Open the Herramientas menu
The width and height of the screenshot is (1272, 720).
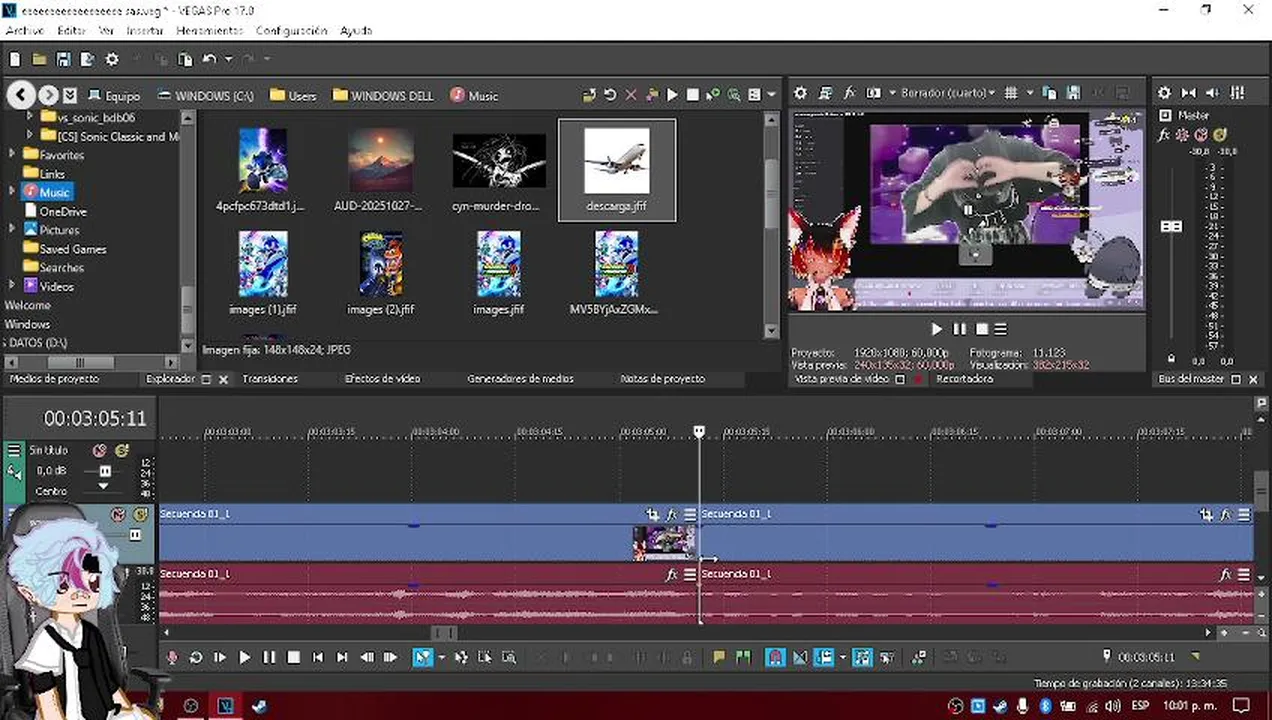tap(210, 31)
